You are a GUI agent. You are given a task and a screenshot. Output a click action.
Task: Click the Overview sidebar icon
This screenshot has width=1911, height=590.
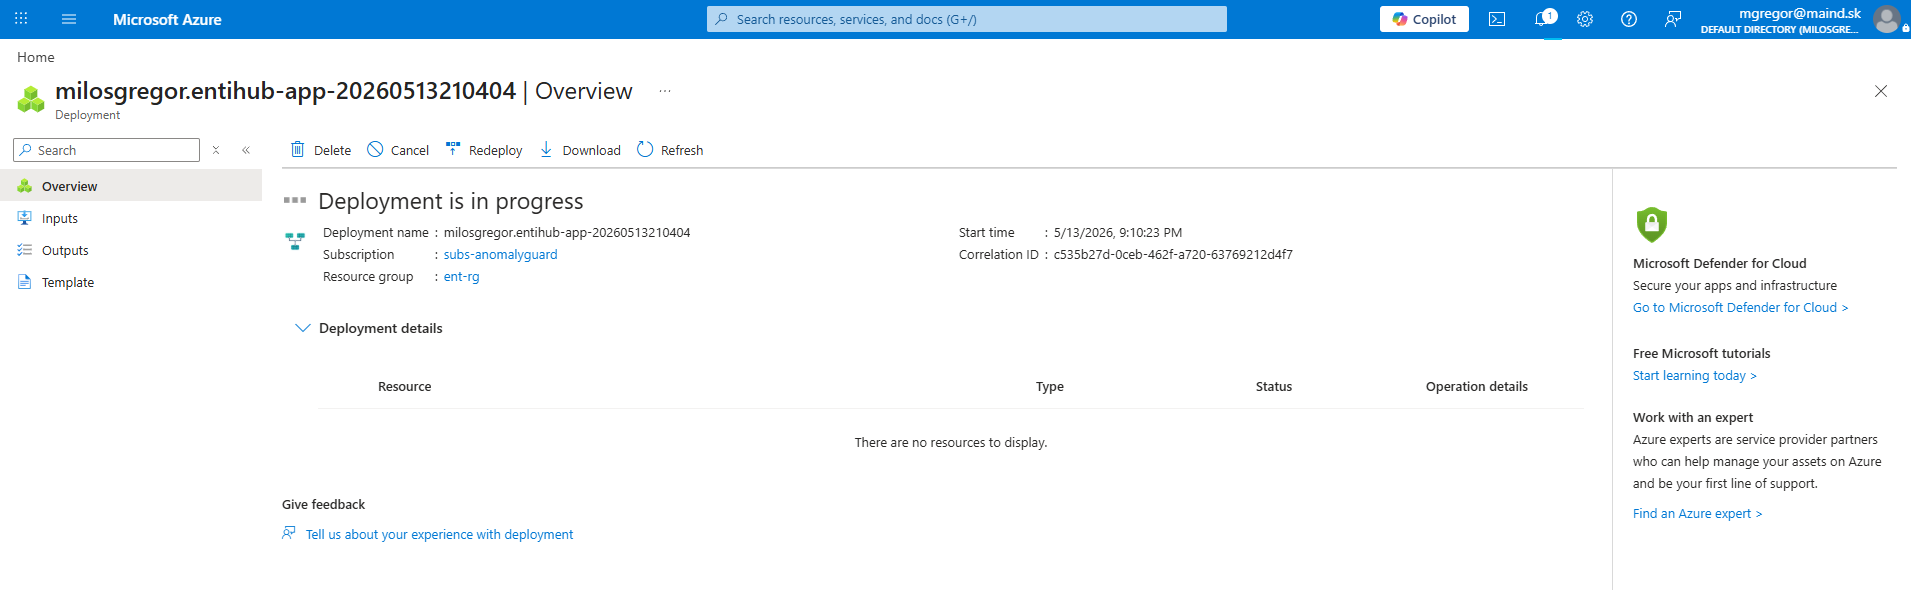coord(25,186)
